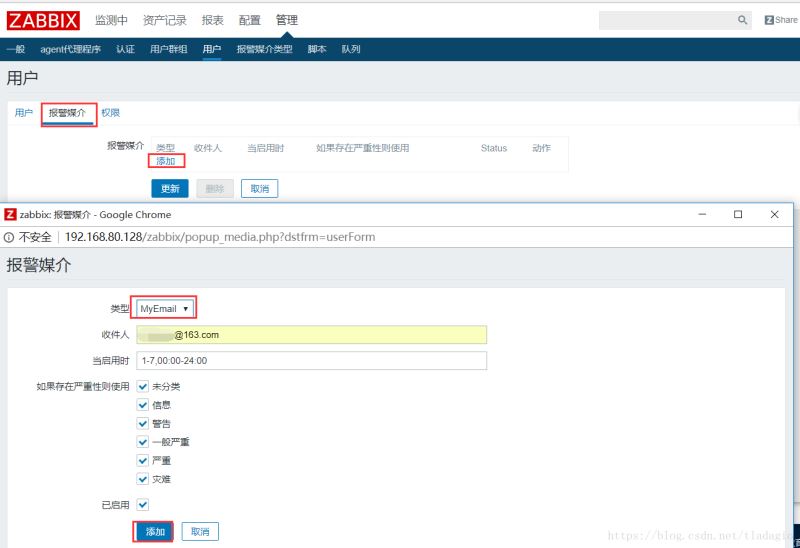Open the 配置 menu
The image size is (800, 548).
[249, 20]
